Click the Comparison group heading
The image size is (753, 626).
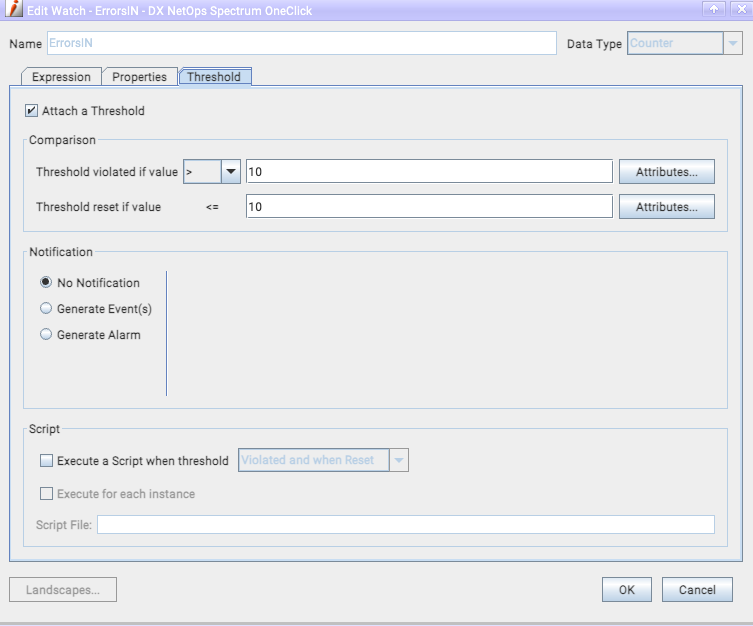coord(62,140)
